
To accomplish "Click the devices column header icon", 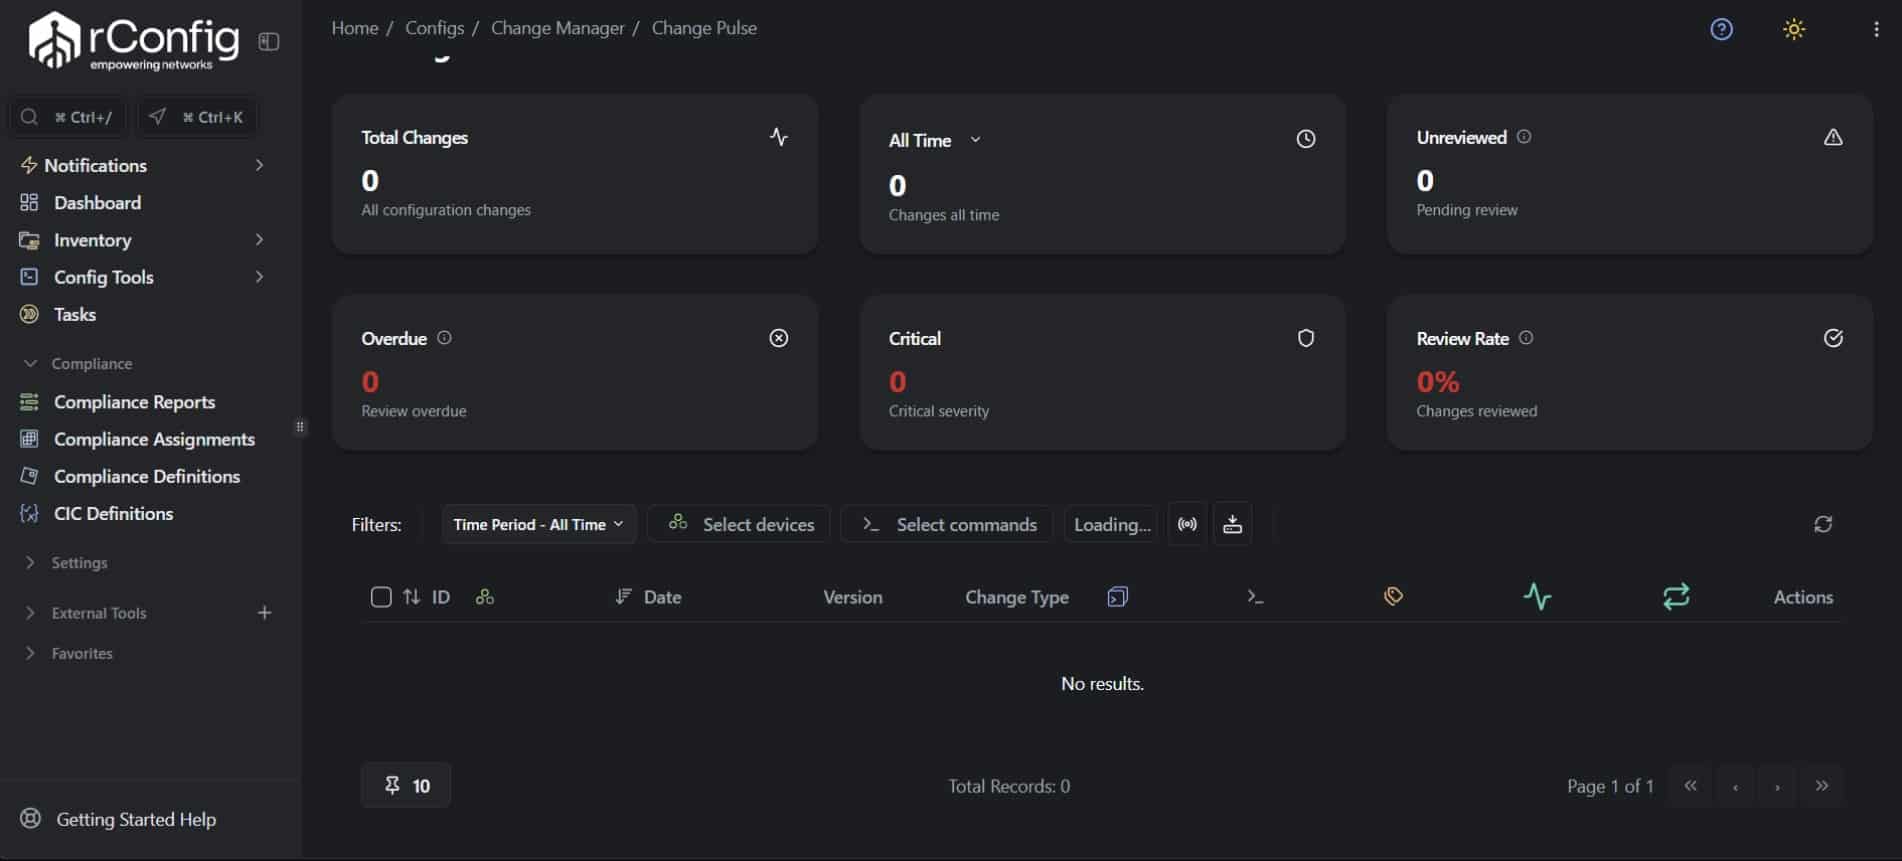I will (x=485, y=597).
